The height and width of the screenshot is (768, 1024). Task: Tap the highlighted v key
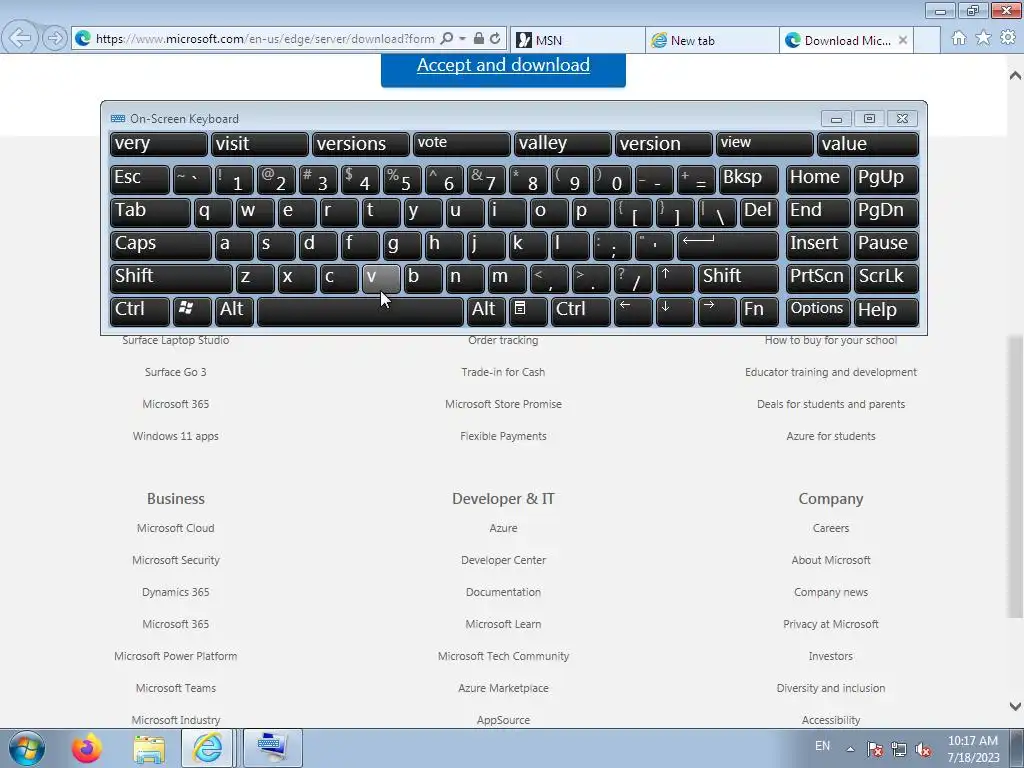pos(381,278)
